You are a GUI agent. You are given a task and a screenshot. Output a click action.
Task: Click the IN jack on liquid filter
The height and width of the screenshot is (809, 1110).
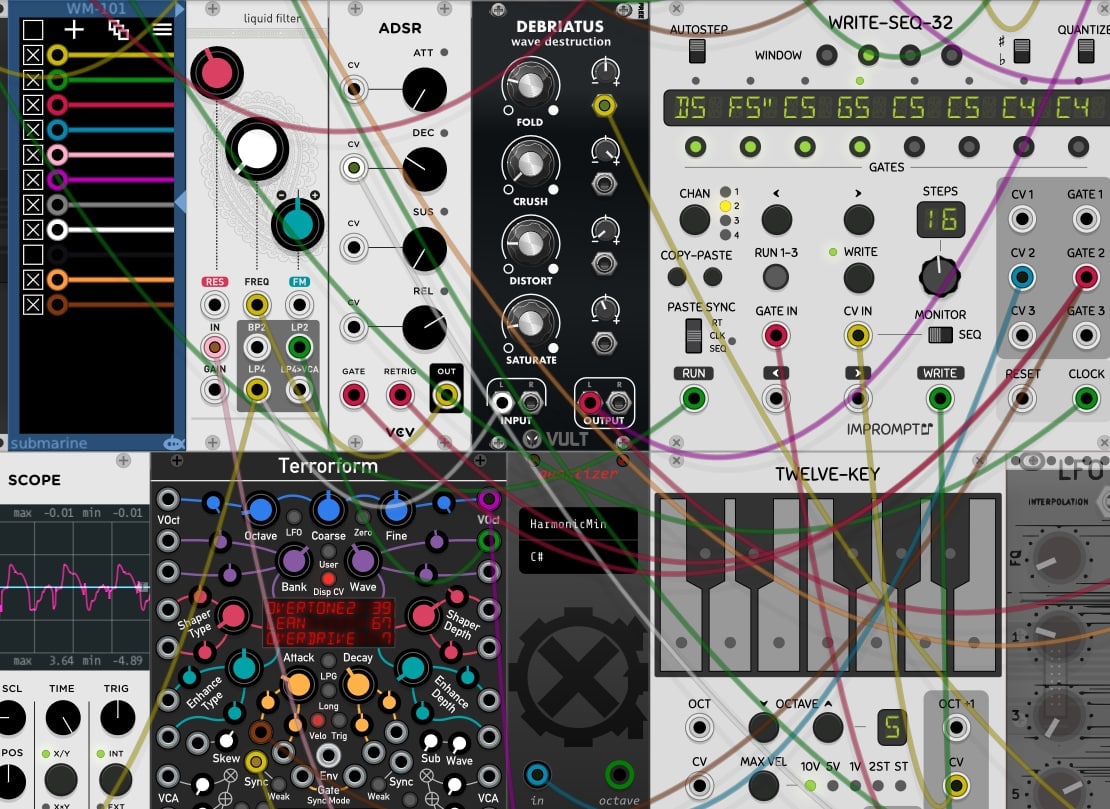point(214,348)
